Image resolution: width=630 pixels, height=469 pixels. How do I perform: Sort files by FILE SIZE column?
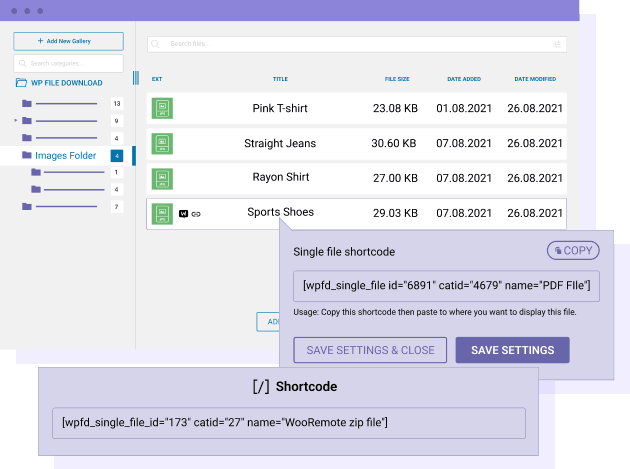(x=397, y=79)
